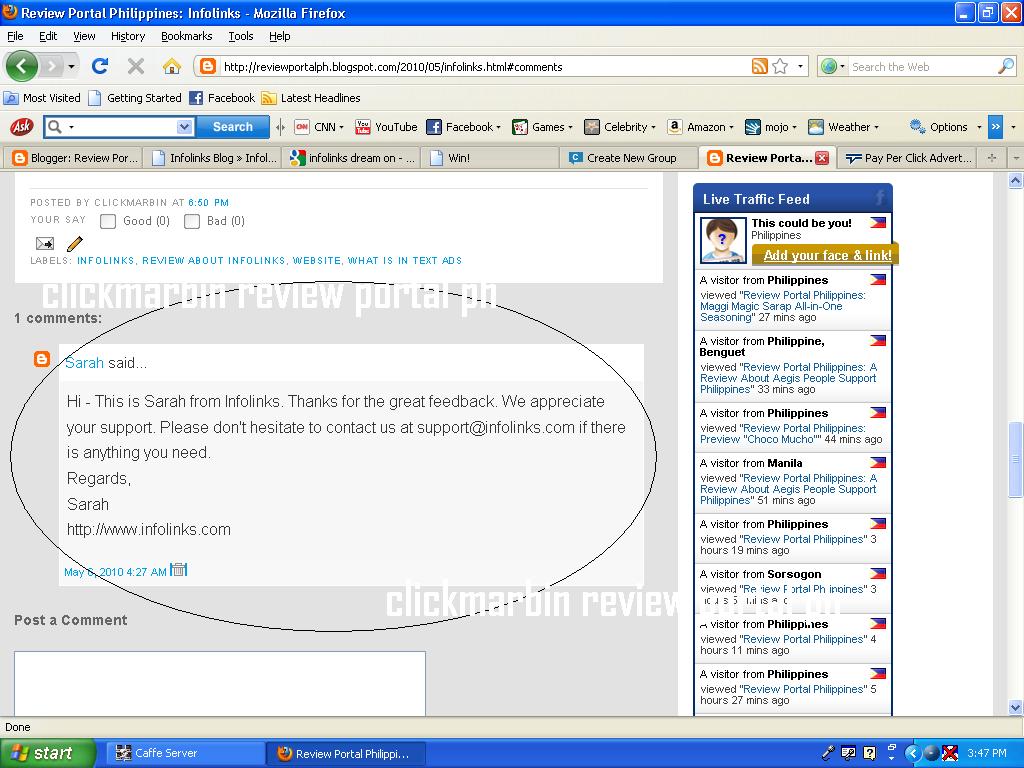The image size is (1024, 768).
Task: Click the Facebook bookmark in bookmarks toolbar
Action: pyautogui.click(x=222, y=98)
